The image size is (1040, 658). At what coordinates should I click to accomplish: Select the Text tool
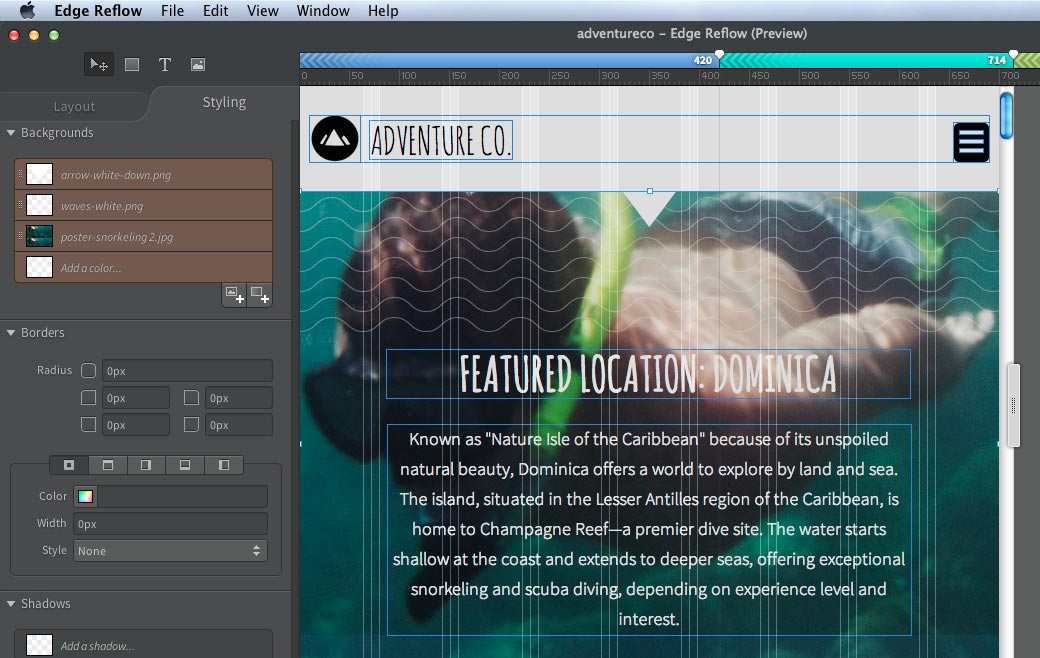click(164, 64)
